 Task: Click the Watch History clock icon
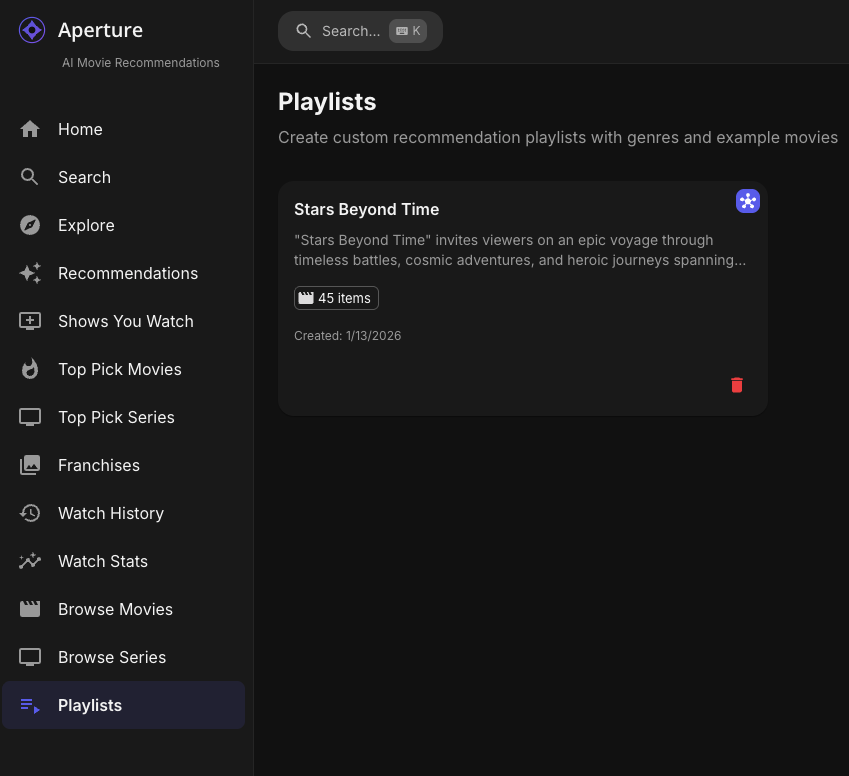point(30,513)
